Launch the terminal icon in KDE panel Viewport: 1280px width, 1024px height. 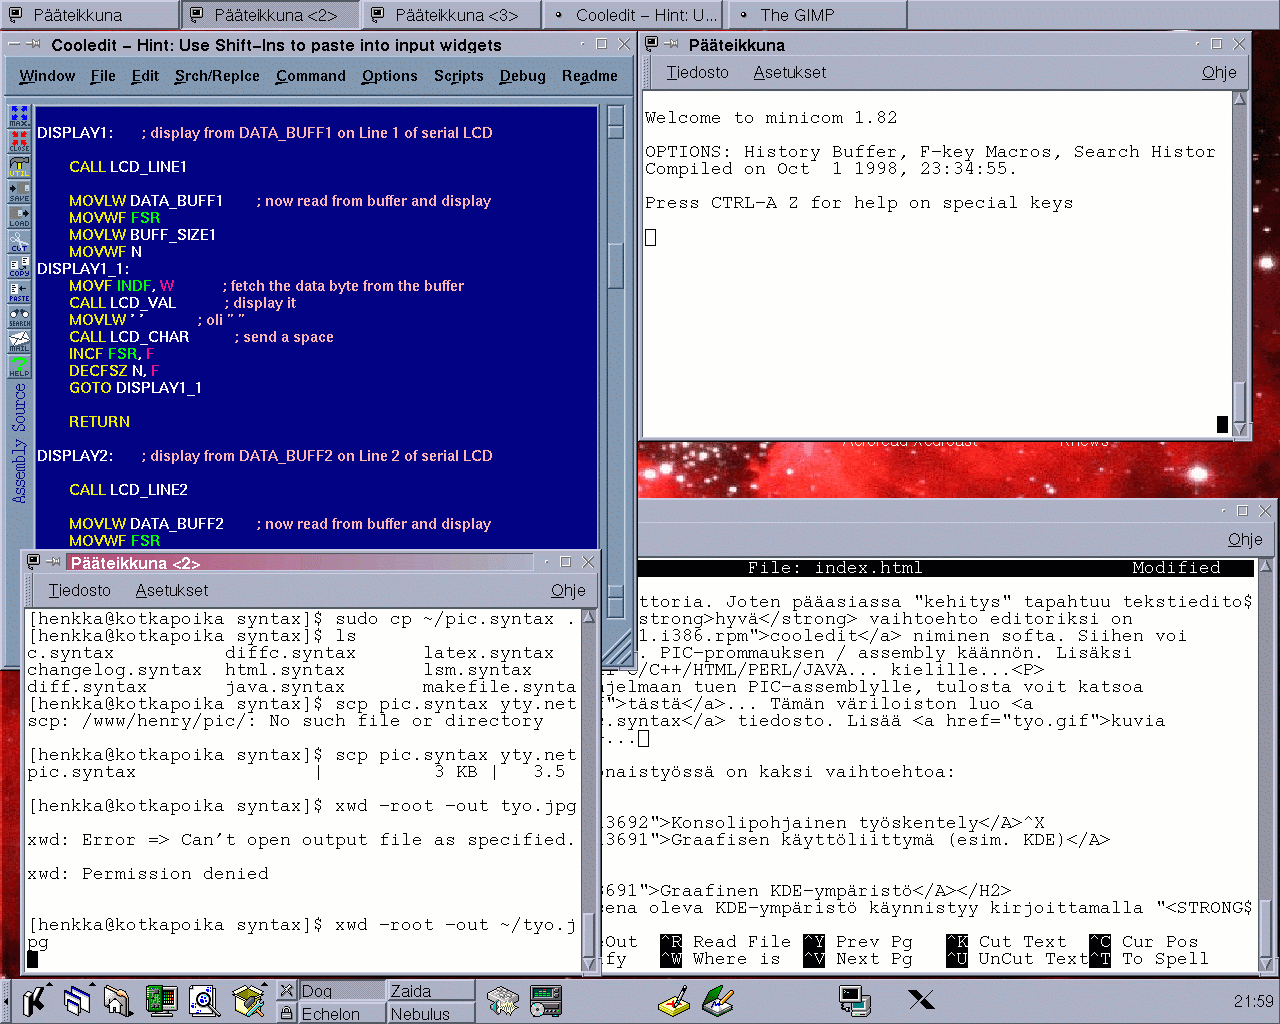point(855,1001)
